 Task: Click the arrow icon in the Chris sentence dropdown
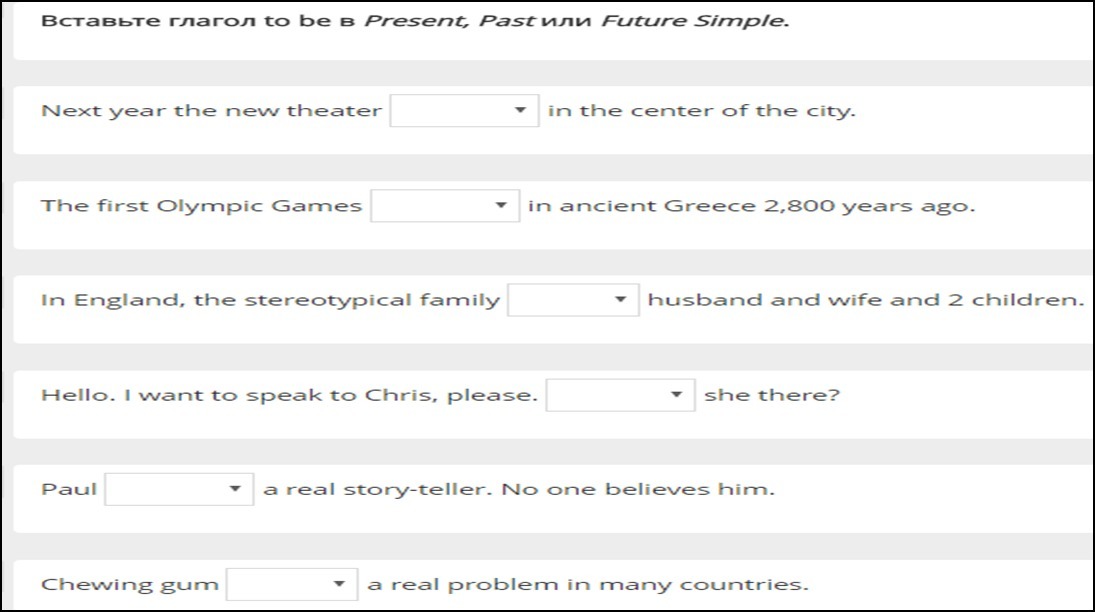click(x=675, y=395)
